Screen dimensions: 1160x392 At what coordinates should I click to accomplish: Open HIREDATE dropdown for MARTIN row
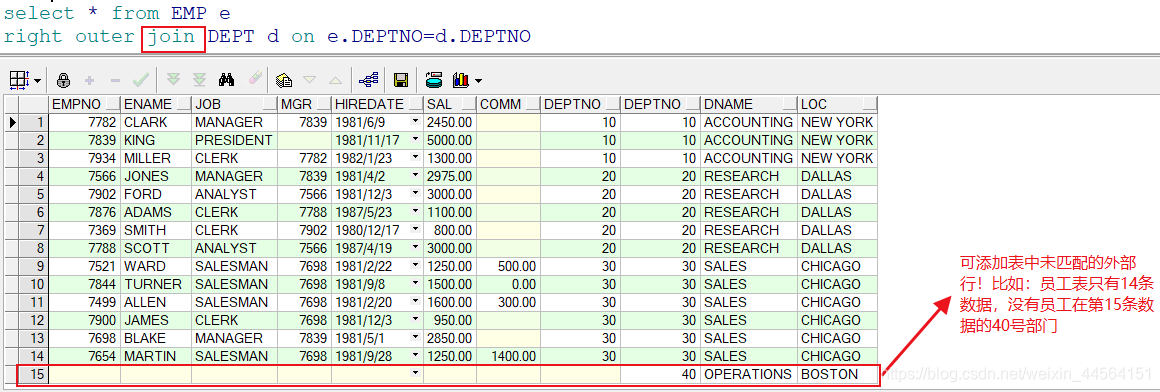point(415,356)
